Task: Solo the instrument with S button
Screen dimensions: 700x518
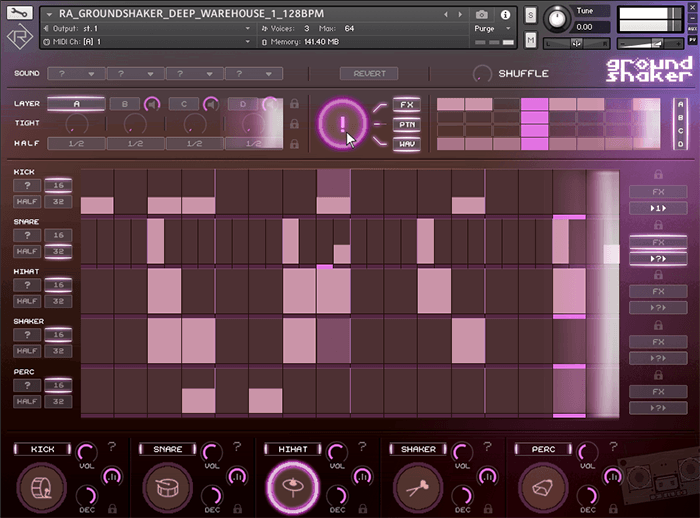Action: pos(530,16)
